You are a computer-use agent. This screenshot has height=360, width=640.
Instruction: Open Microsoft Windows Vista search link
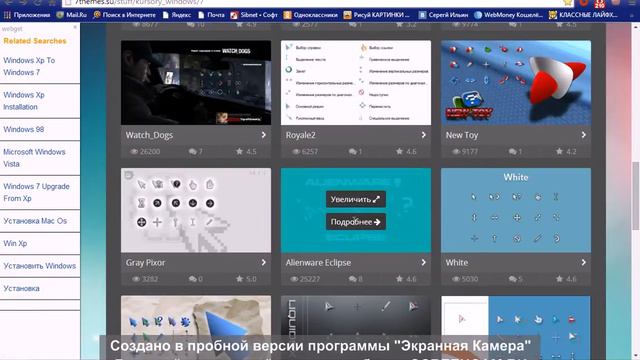34,158
